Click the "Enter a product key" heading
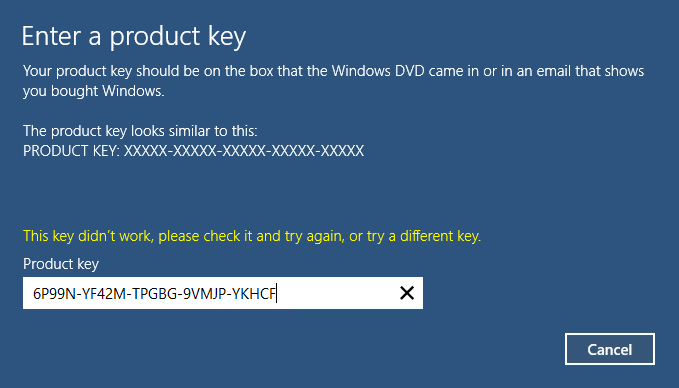This screenshot has height=388, width=679. click(134, 36)
